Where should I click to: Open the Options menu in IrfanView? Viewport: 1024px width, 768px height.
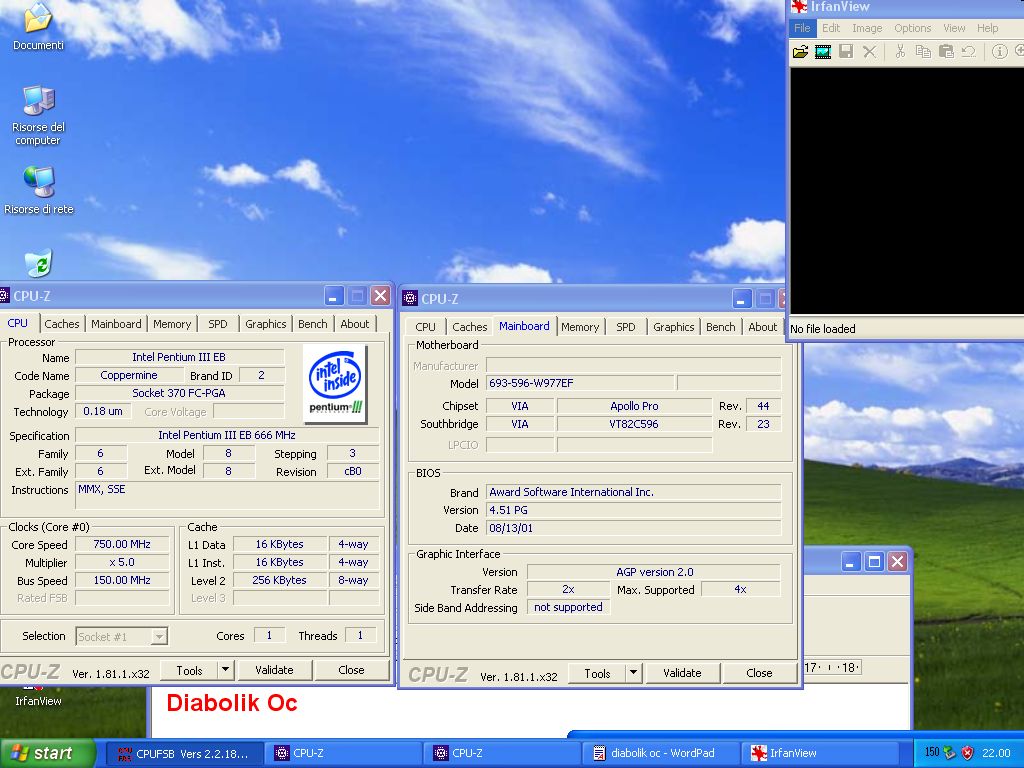pyautogui.click(x=912, y=28)
